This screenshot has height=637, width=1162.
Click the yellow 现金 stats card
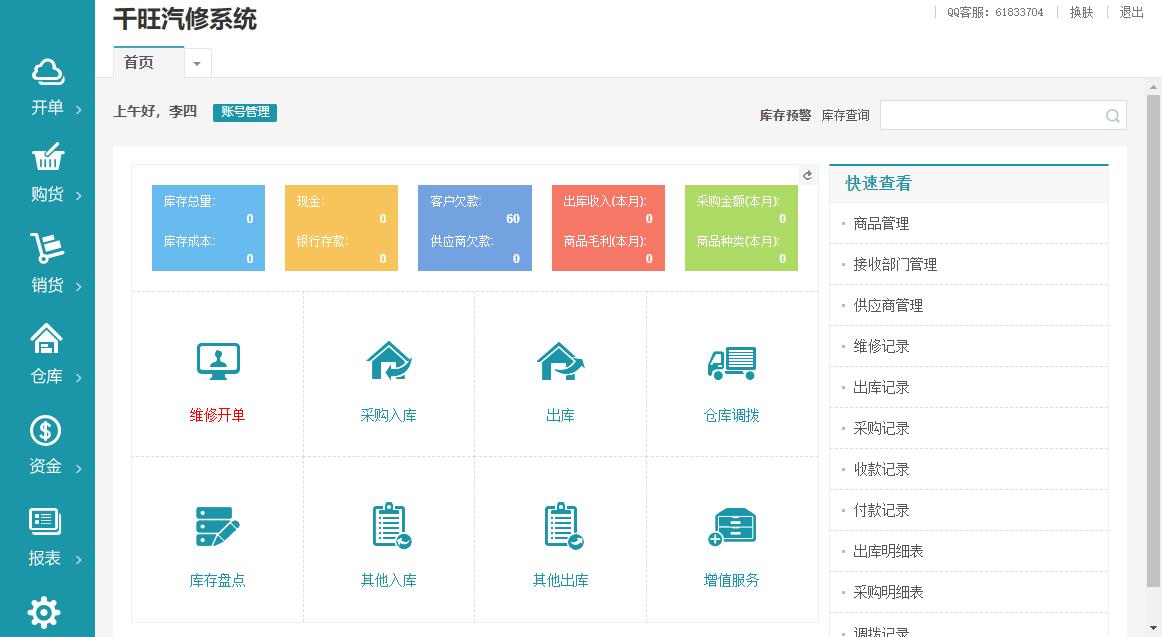tap(342, 228)
